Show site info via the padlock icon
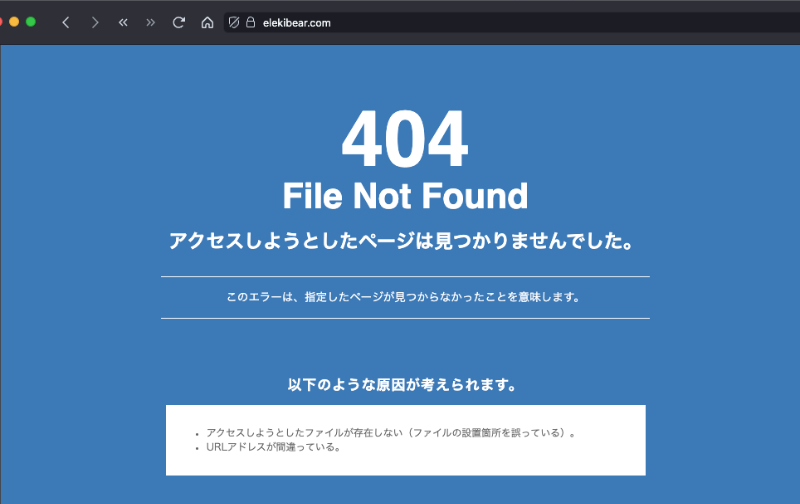The image size is (800, 504). pos(250,22)
